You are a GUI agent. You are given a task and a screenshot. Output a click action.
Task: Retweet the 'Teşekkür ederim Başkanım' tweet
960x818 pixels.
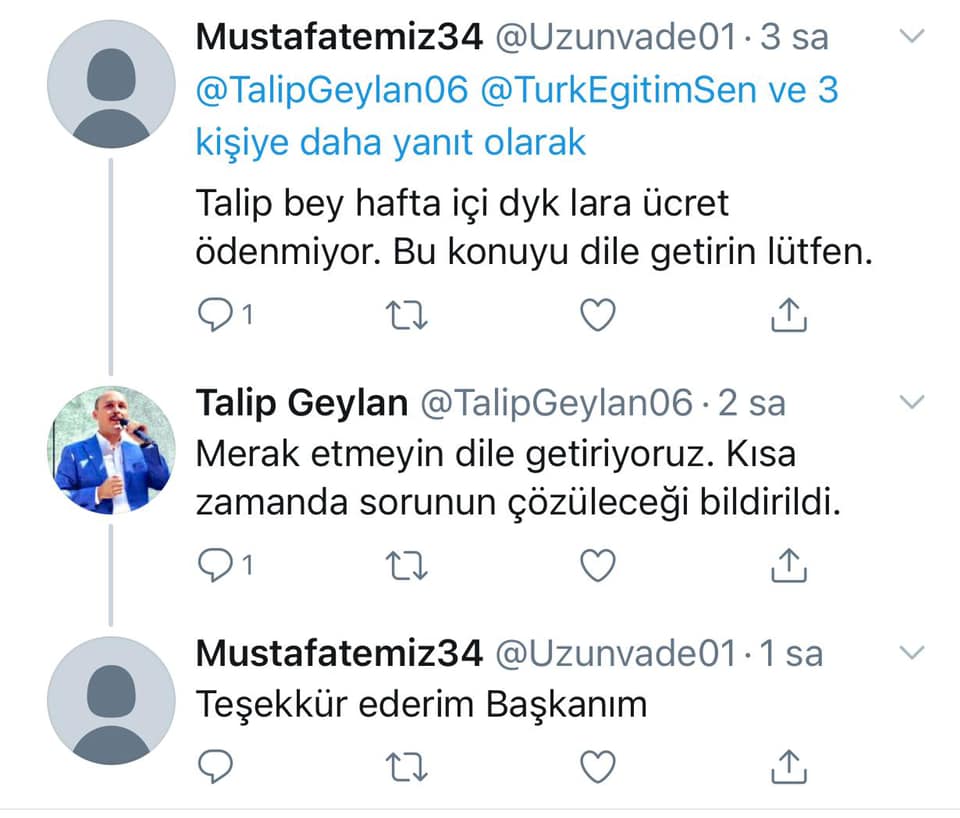click(x=407, y=766)
